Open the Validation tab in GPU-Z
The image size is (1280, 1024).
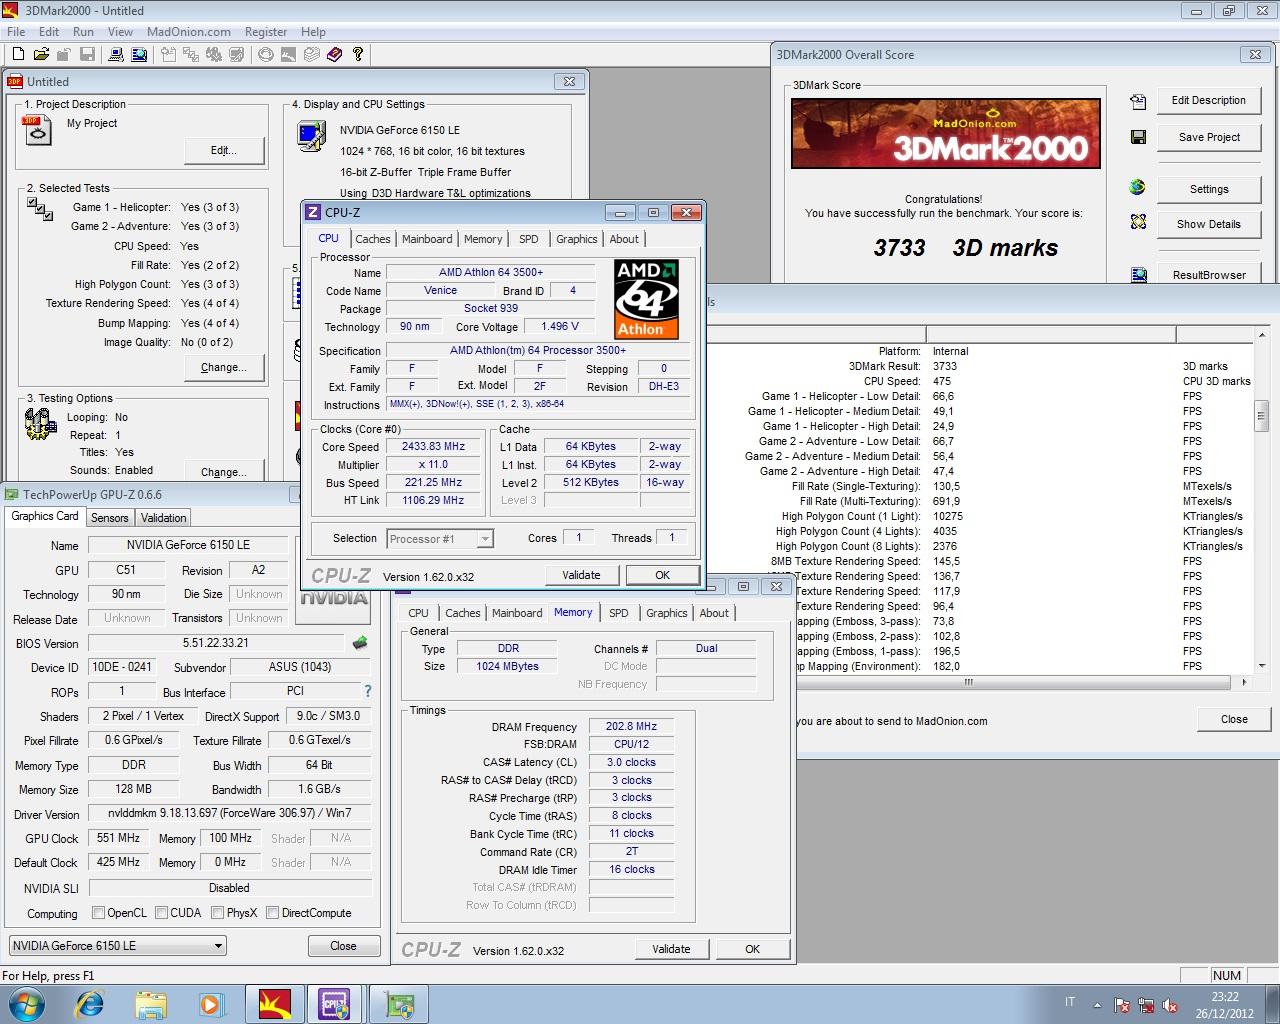click(x=163, y=517)
